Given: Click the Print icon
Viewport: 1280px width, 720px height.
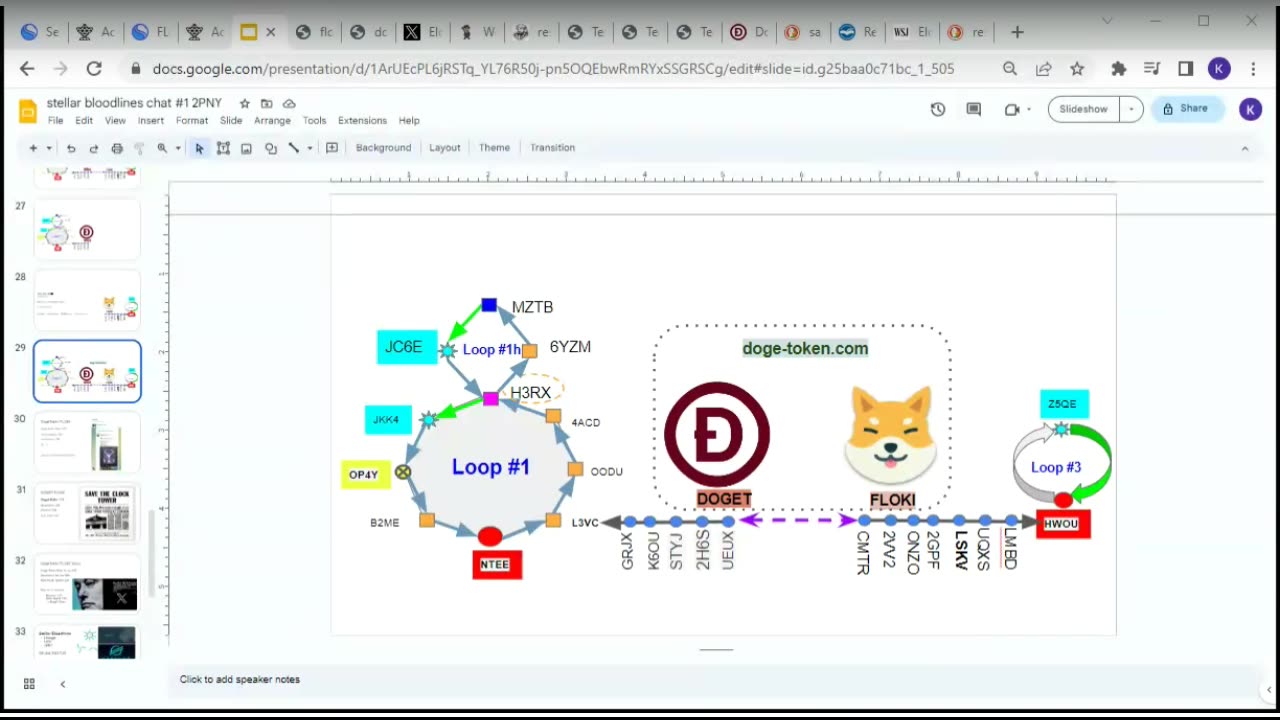Looking at the screenshot, I should click(117, 148).
